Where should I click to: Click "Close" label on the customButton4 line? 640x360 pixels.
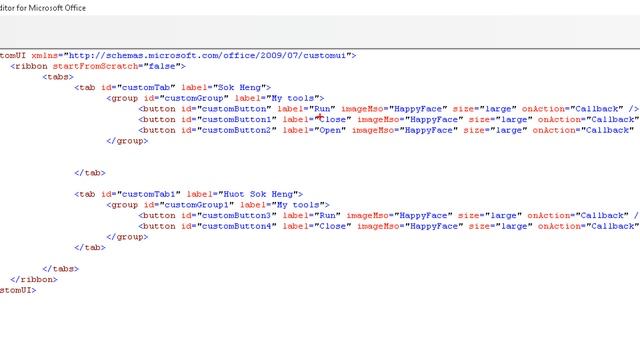pyautogui.click(x=333, y=226)
